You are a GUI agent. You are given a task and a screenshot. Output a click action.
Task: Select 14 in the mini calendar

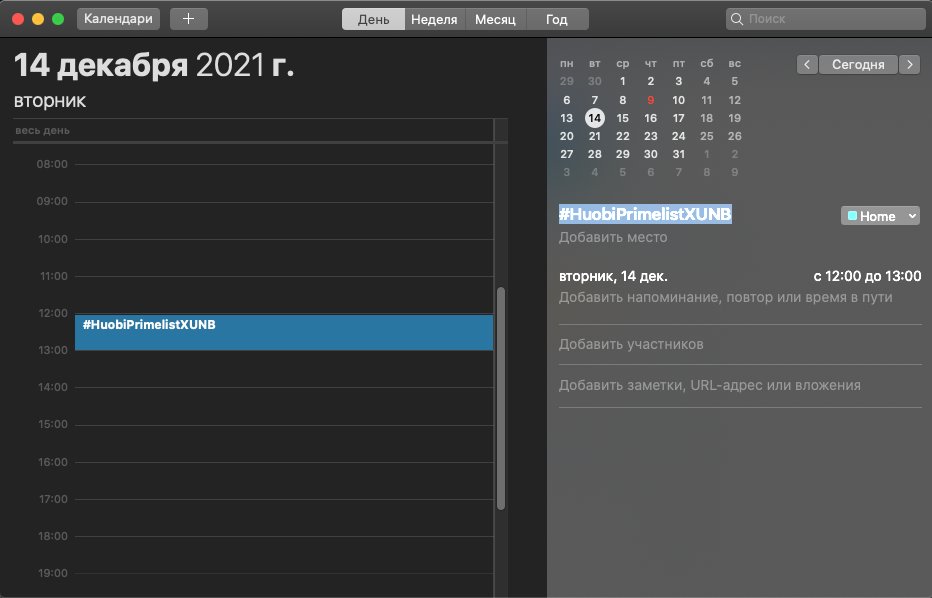tap(594, 118)
